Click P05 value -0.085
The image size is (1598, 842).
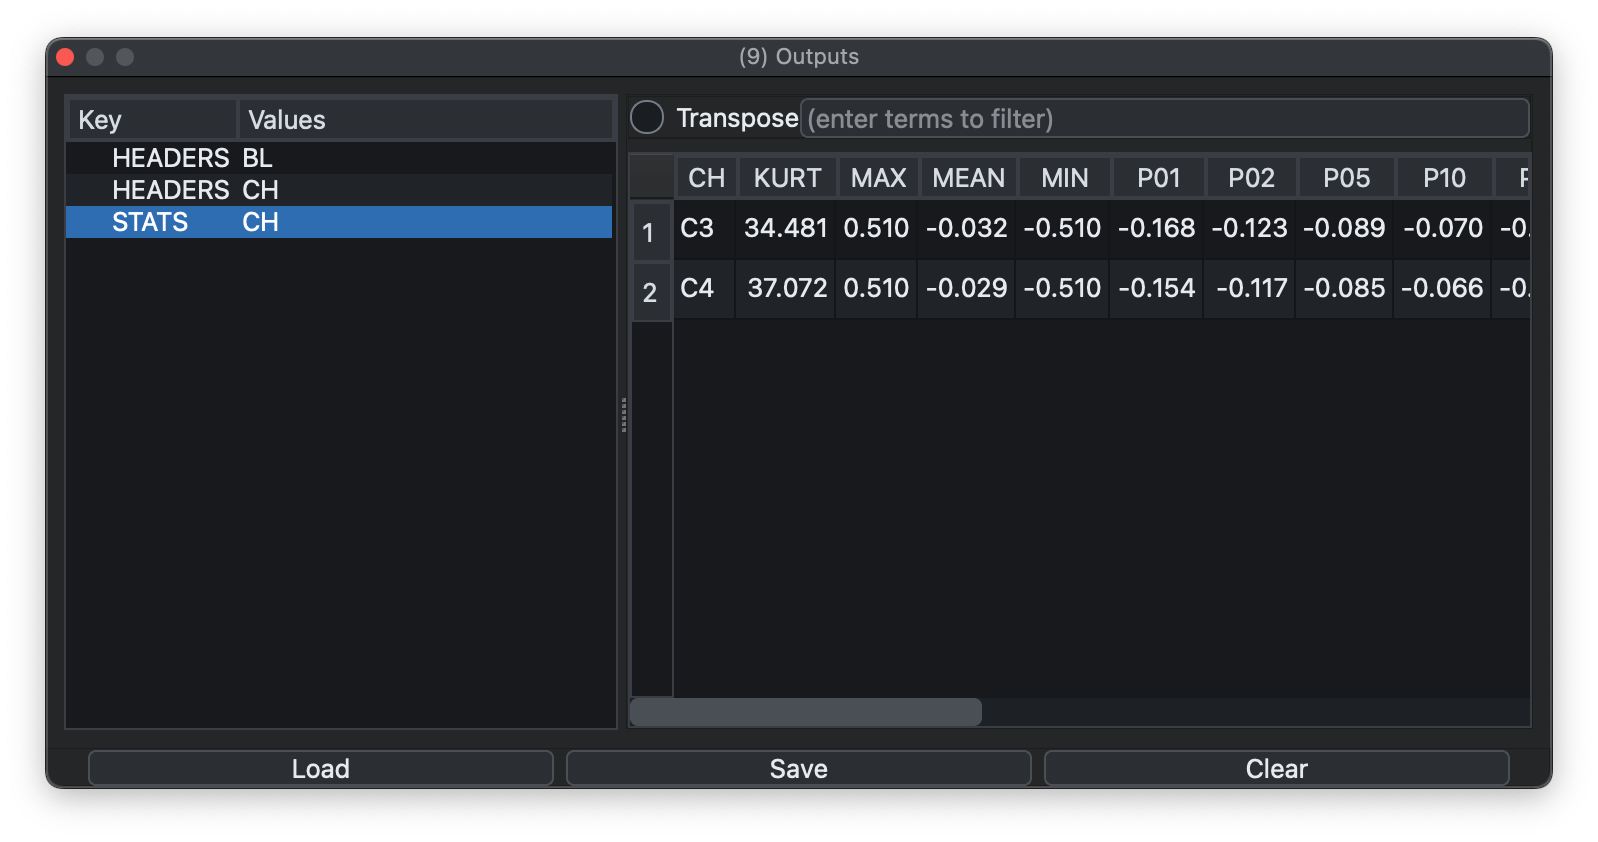tap(1345, 288)
